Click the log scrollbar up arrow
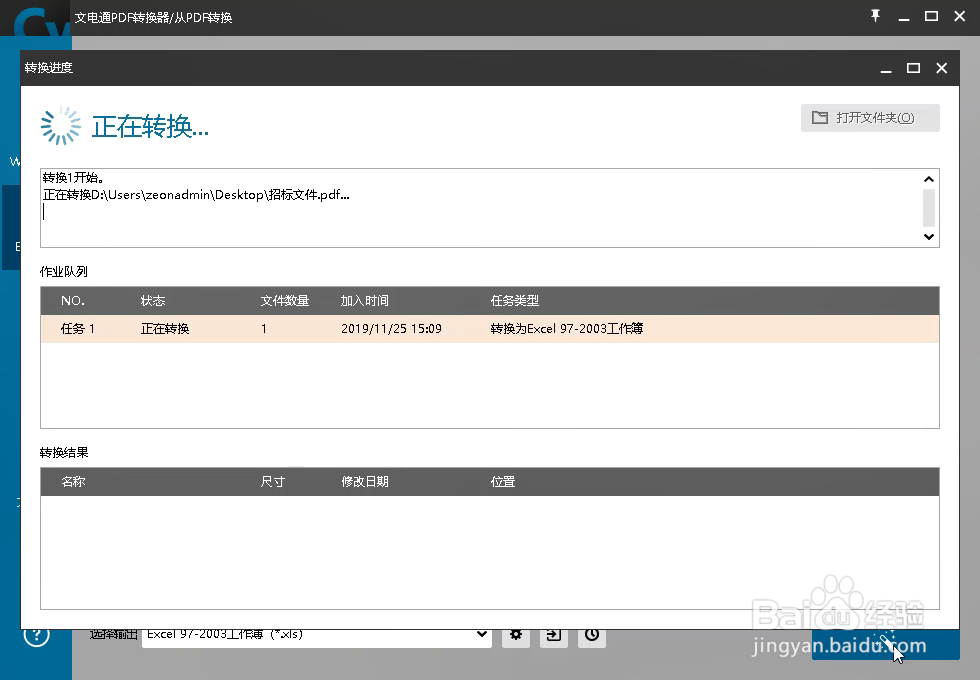Image resolution: width=980 pixels, height=680 pixels. (x=929, y=179)
